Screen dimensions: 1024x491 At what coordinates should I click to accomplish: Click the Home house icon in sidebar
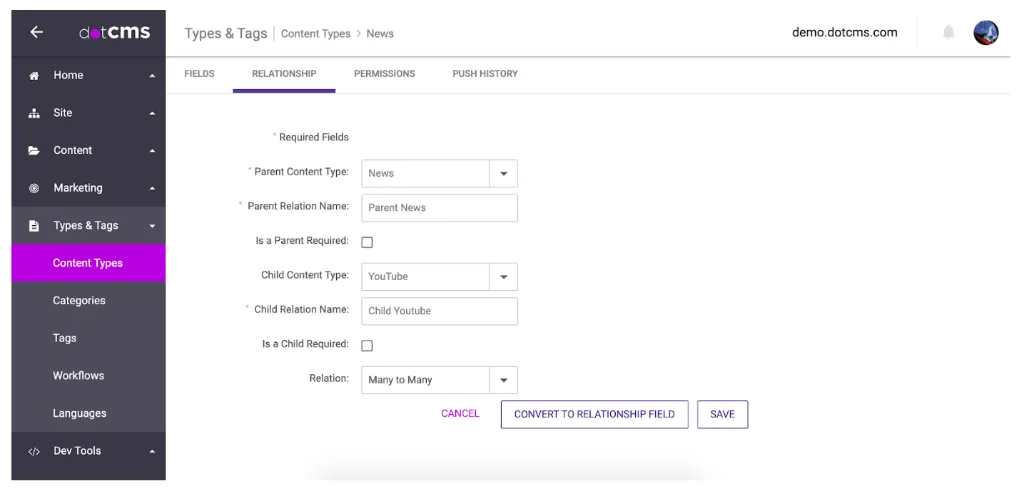[34, 76]
